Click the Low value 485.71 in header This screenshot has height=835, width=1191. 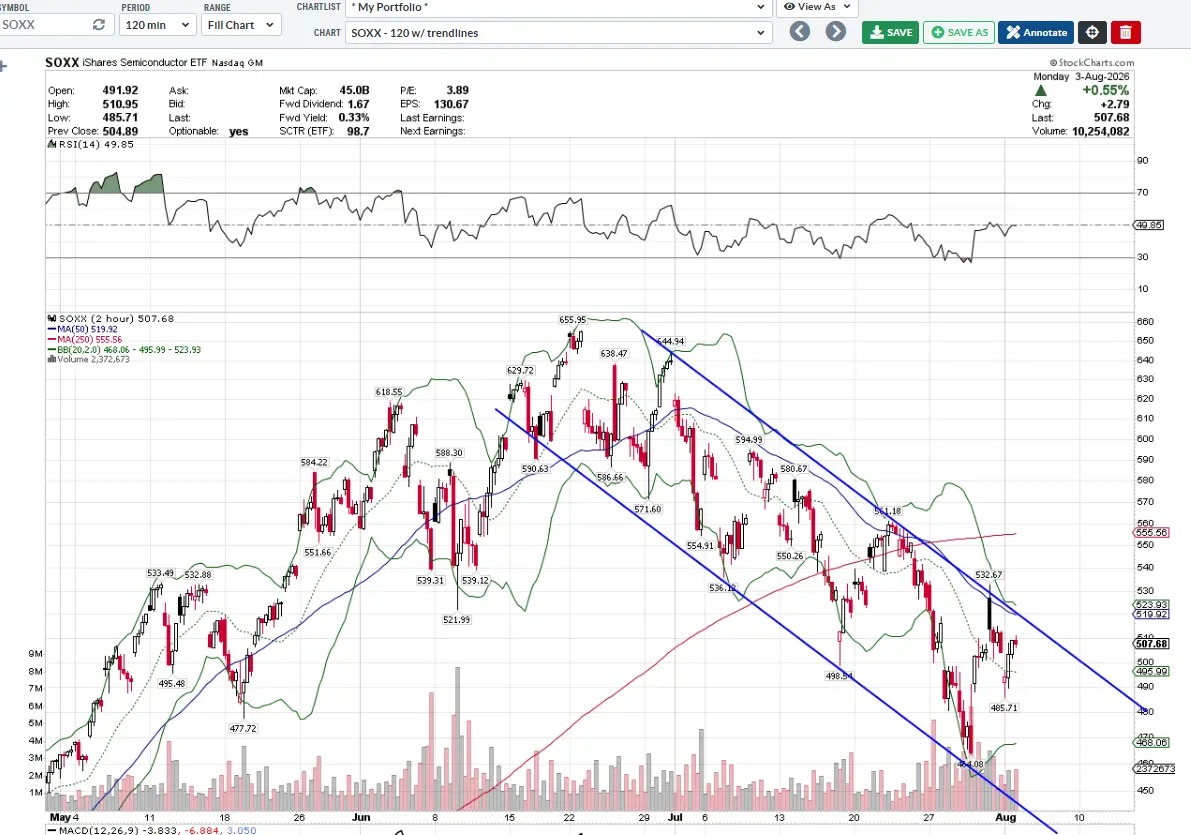(120, 117)
